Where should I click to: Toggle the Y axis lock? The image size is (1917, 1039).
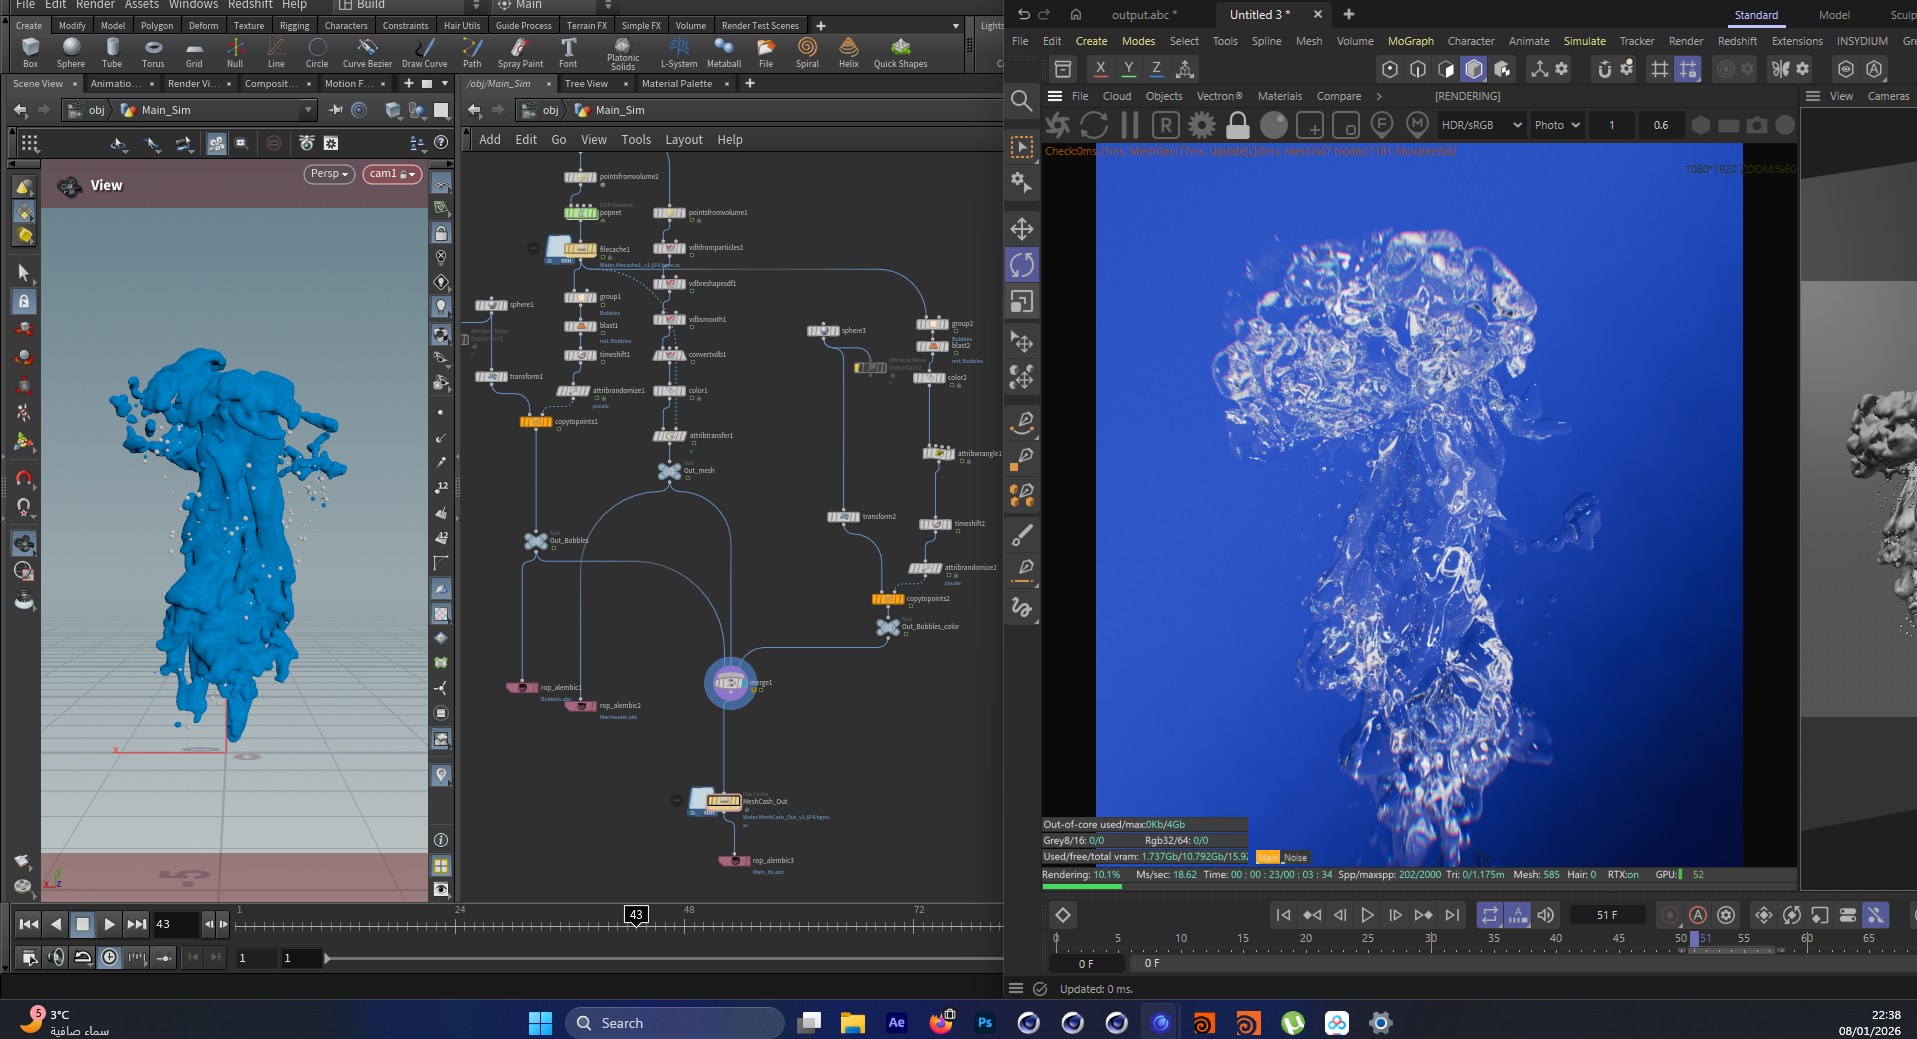[1128, 69]
